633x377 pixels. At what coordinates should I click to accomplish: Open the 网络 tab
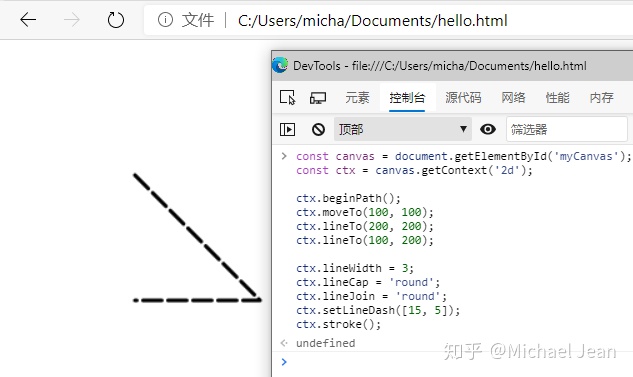[513, 98]
